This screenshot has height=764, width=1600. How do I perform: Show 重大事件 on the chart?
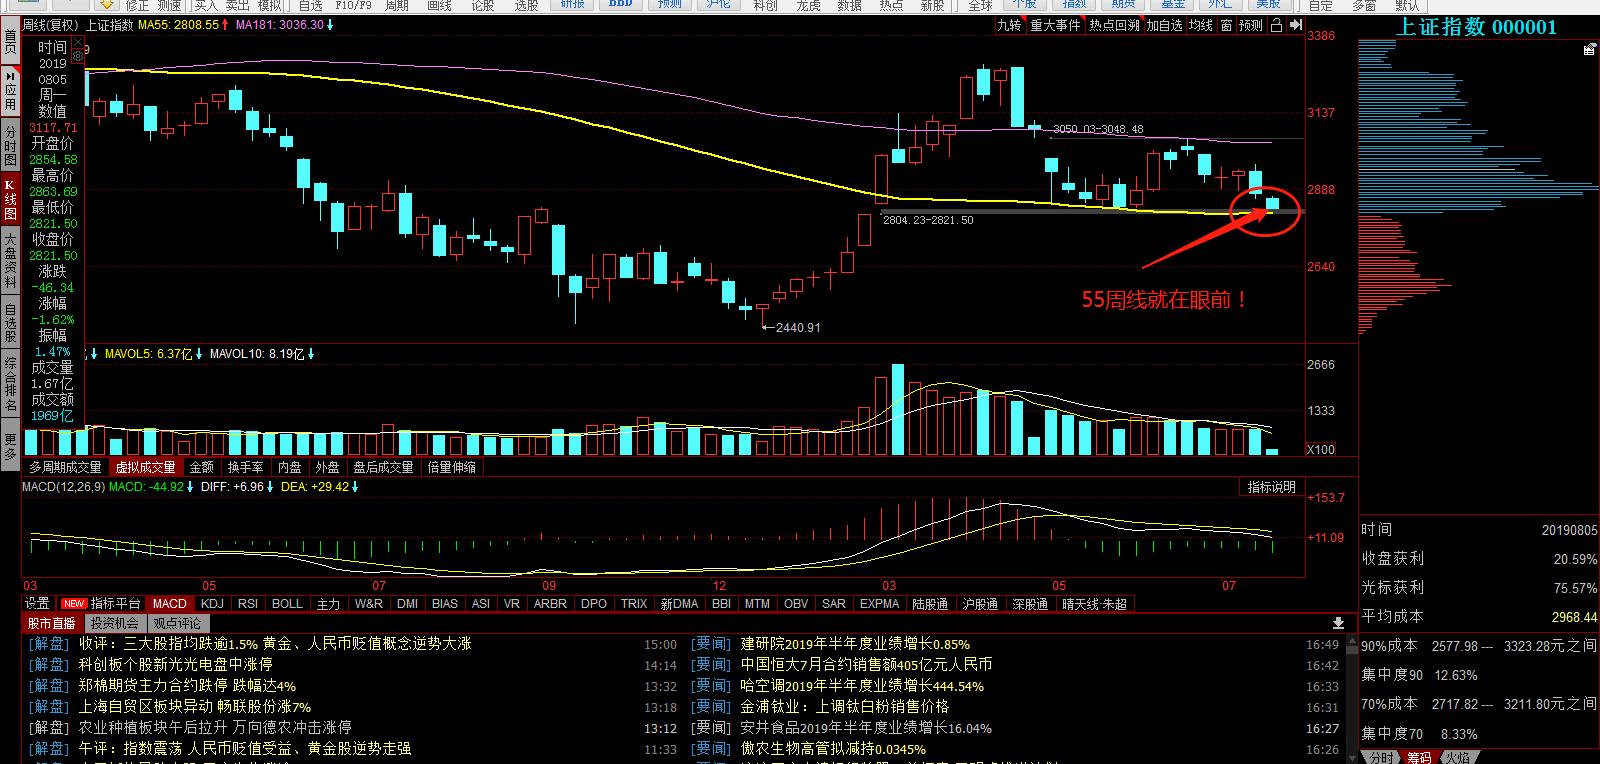(1055, 26)
